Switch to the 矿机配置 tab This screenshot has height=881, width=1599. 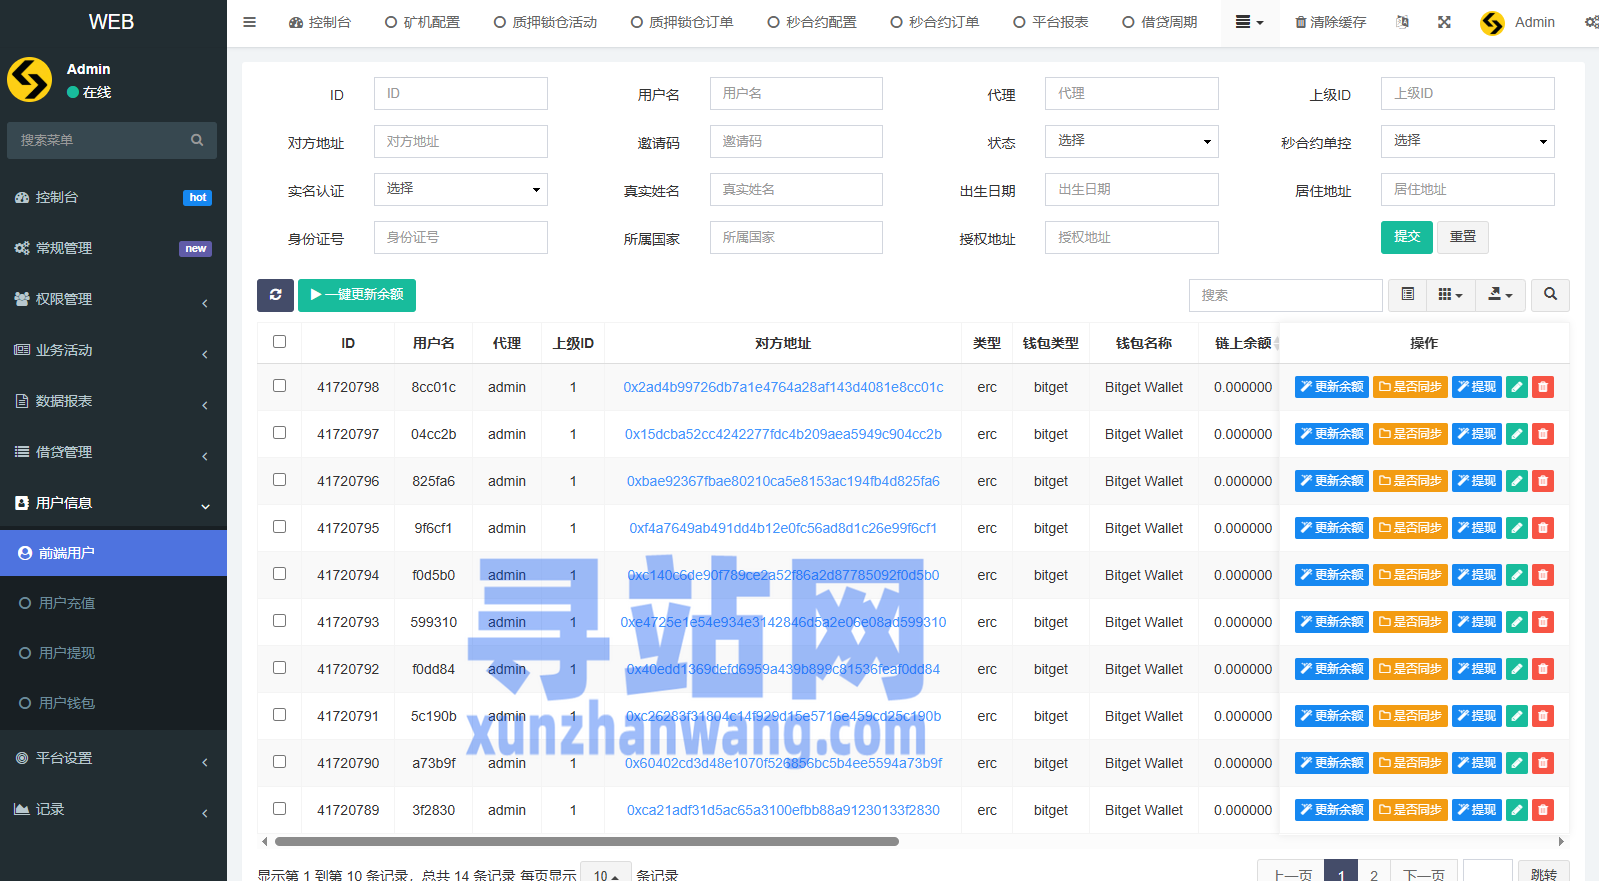(x=422, y=22)
